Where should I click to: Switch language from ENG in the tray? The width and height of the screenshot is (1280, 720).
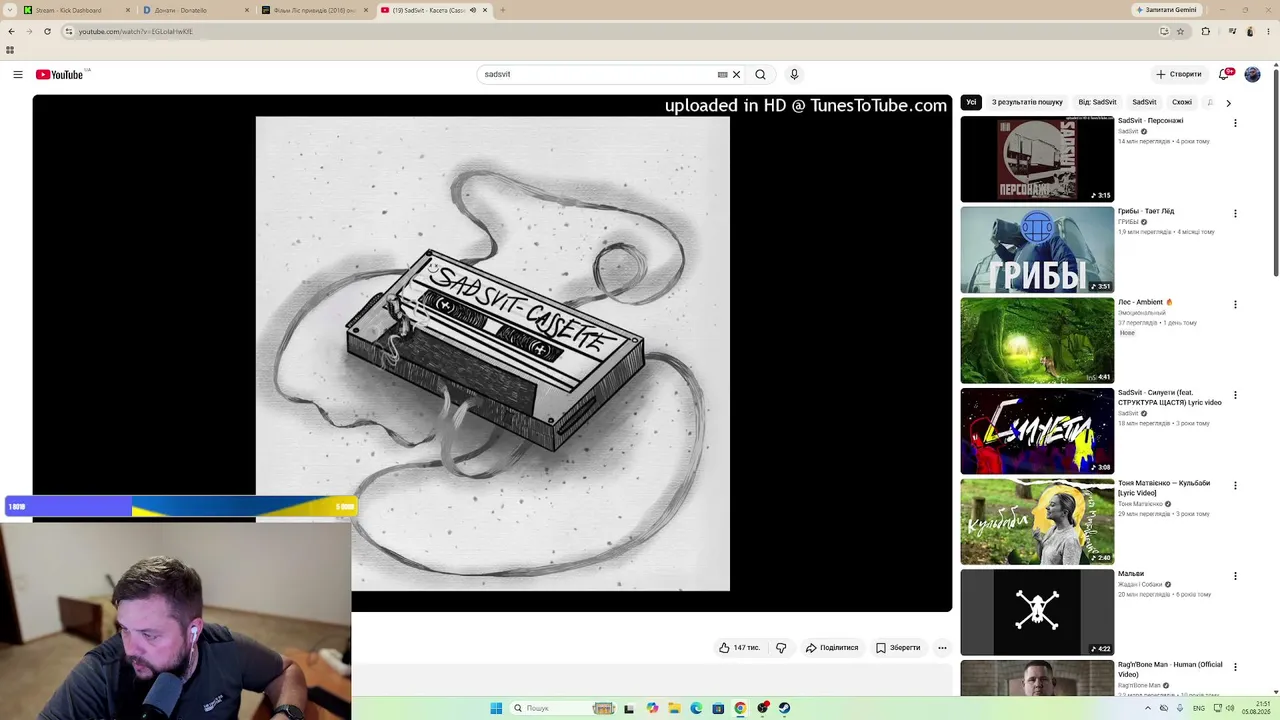[x=1199, y=708]
